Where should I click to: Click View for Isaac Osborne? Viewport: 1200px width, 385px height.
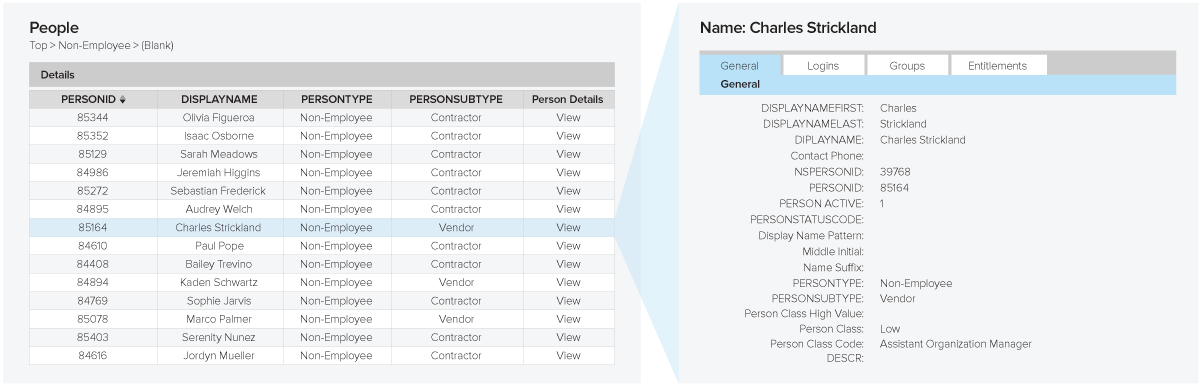tap(568, 136)
